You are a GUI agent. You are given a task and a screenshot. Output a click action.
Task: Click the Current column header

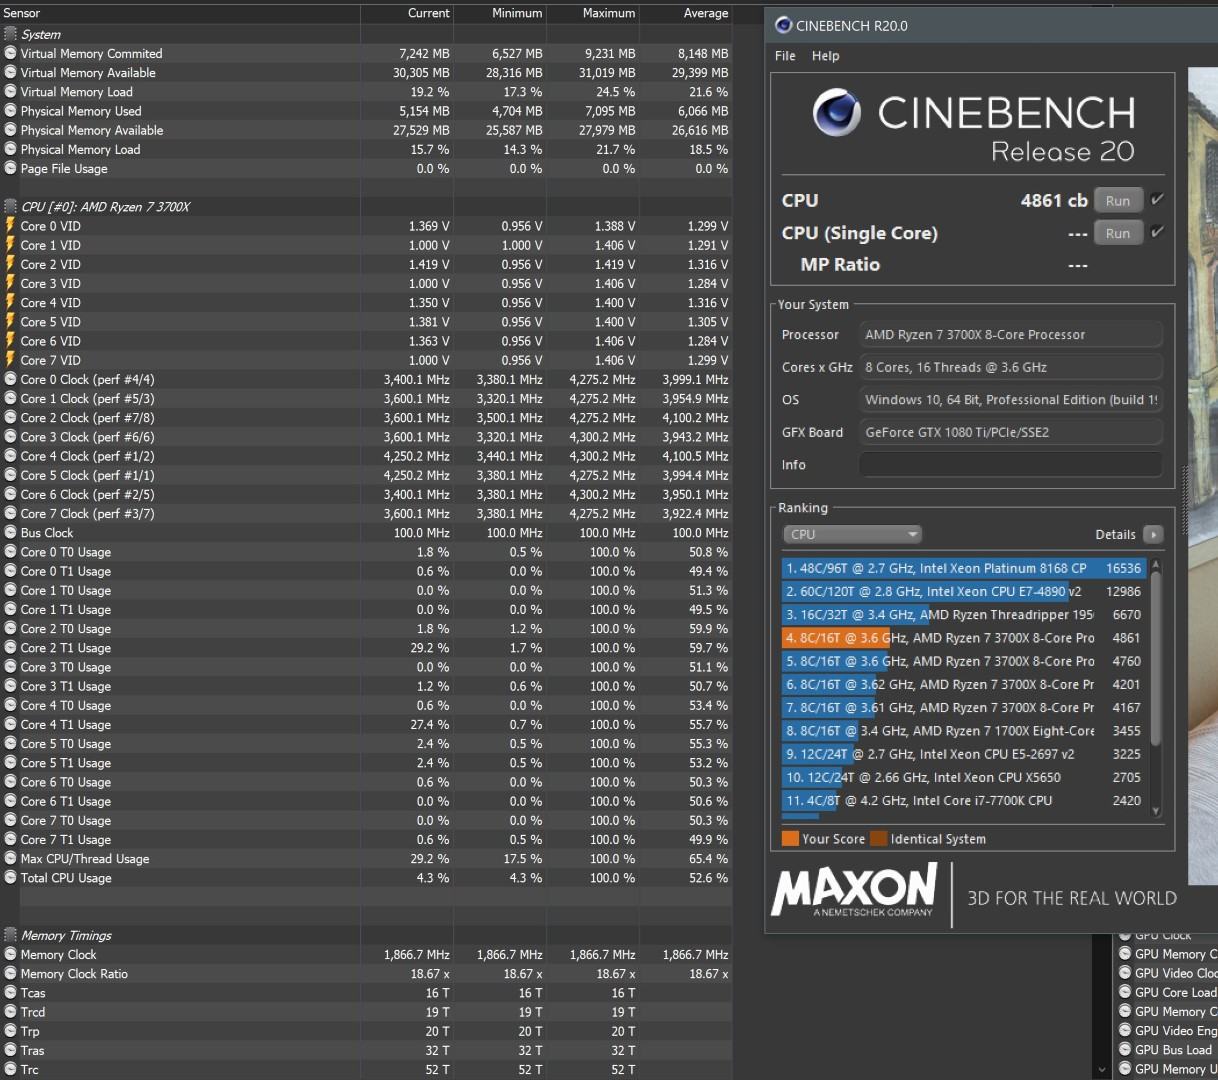pos(407,13)
